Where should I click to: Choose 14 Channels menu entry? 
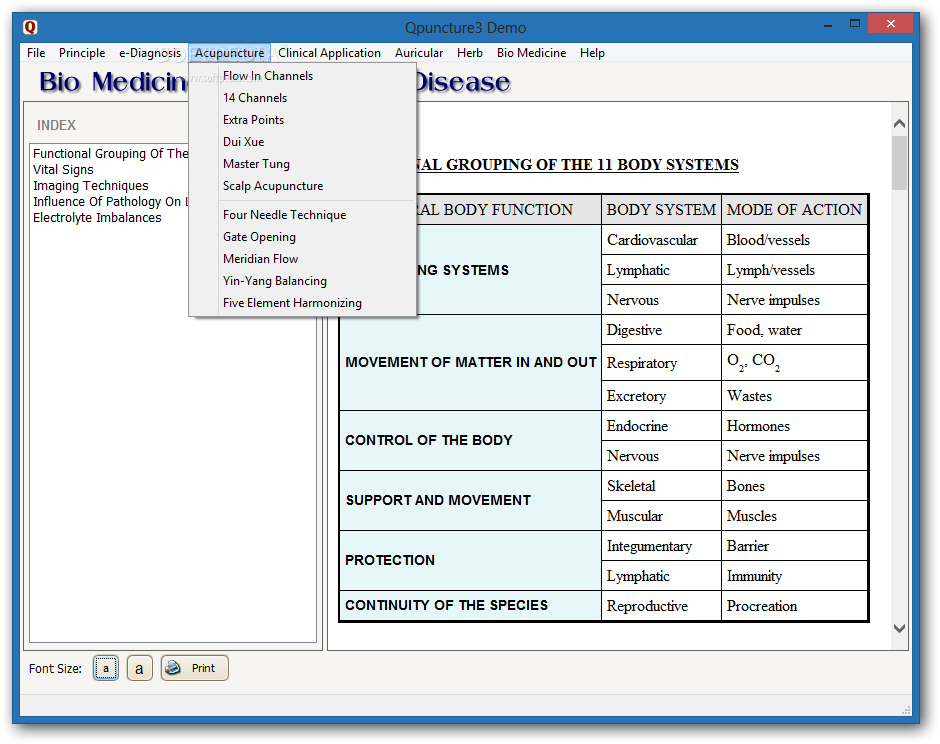[303, 98]
